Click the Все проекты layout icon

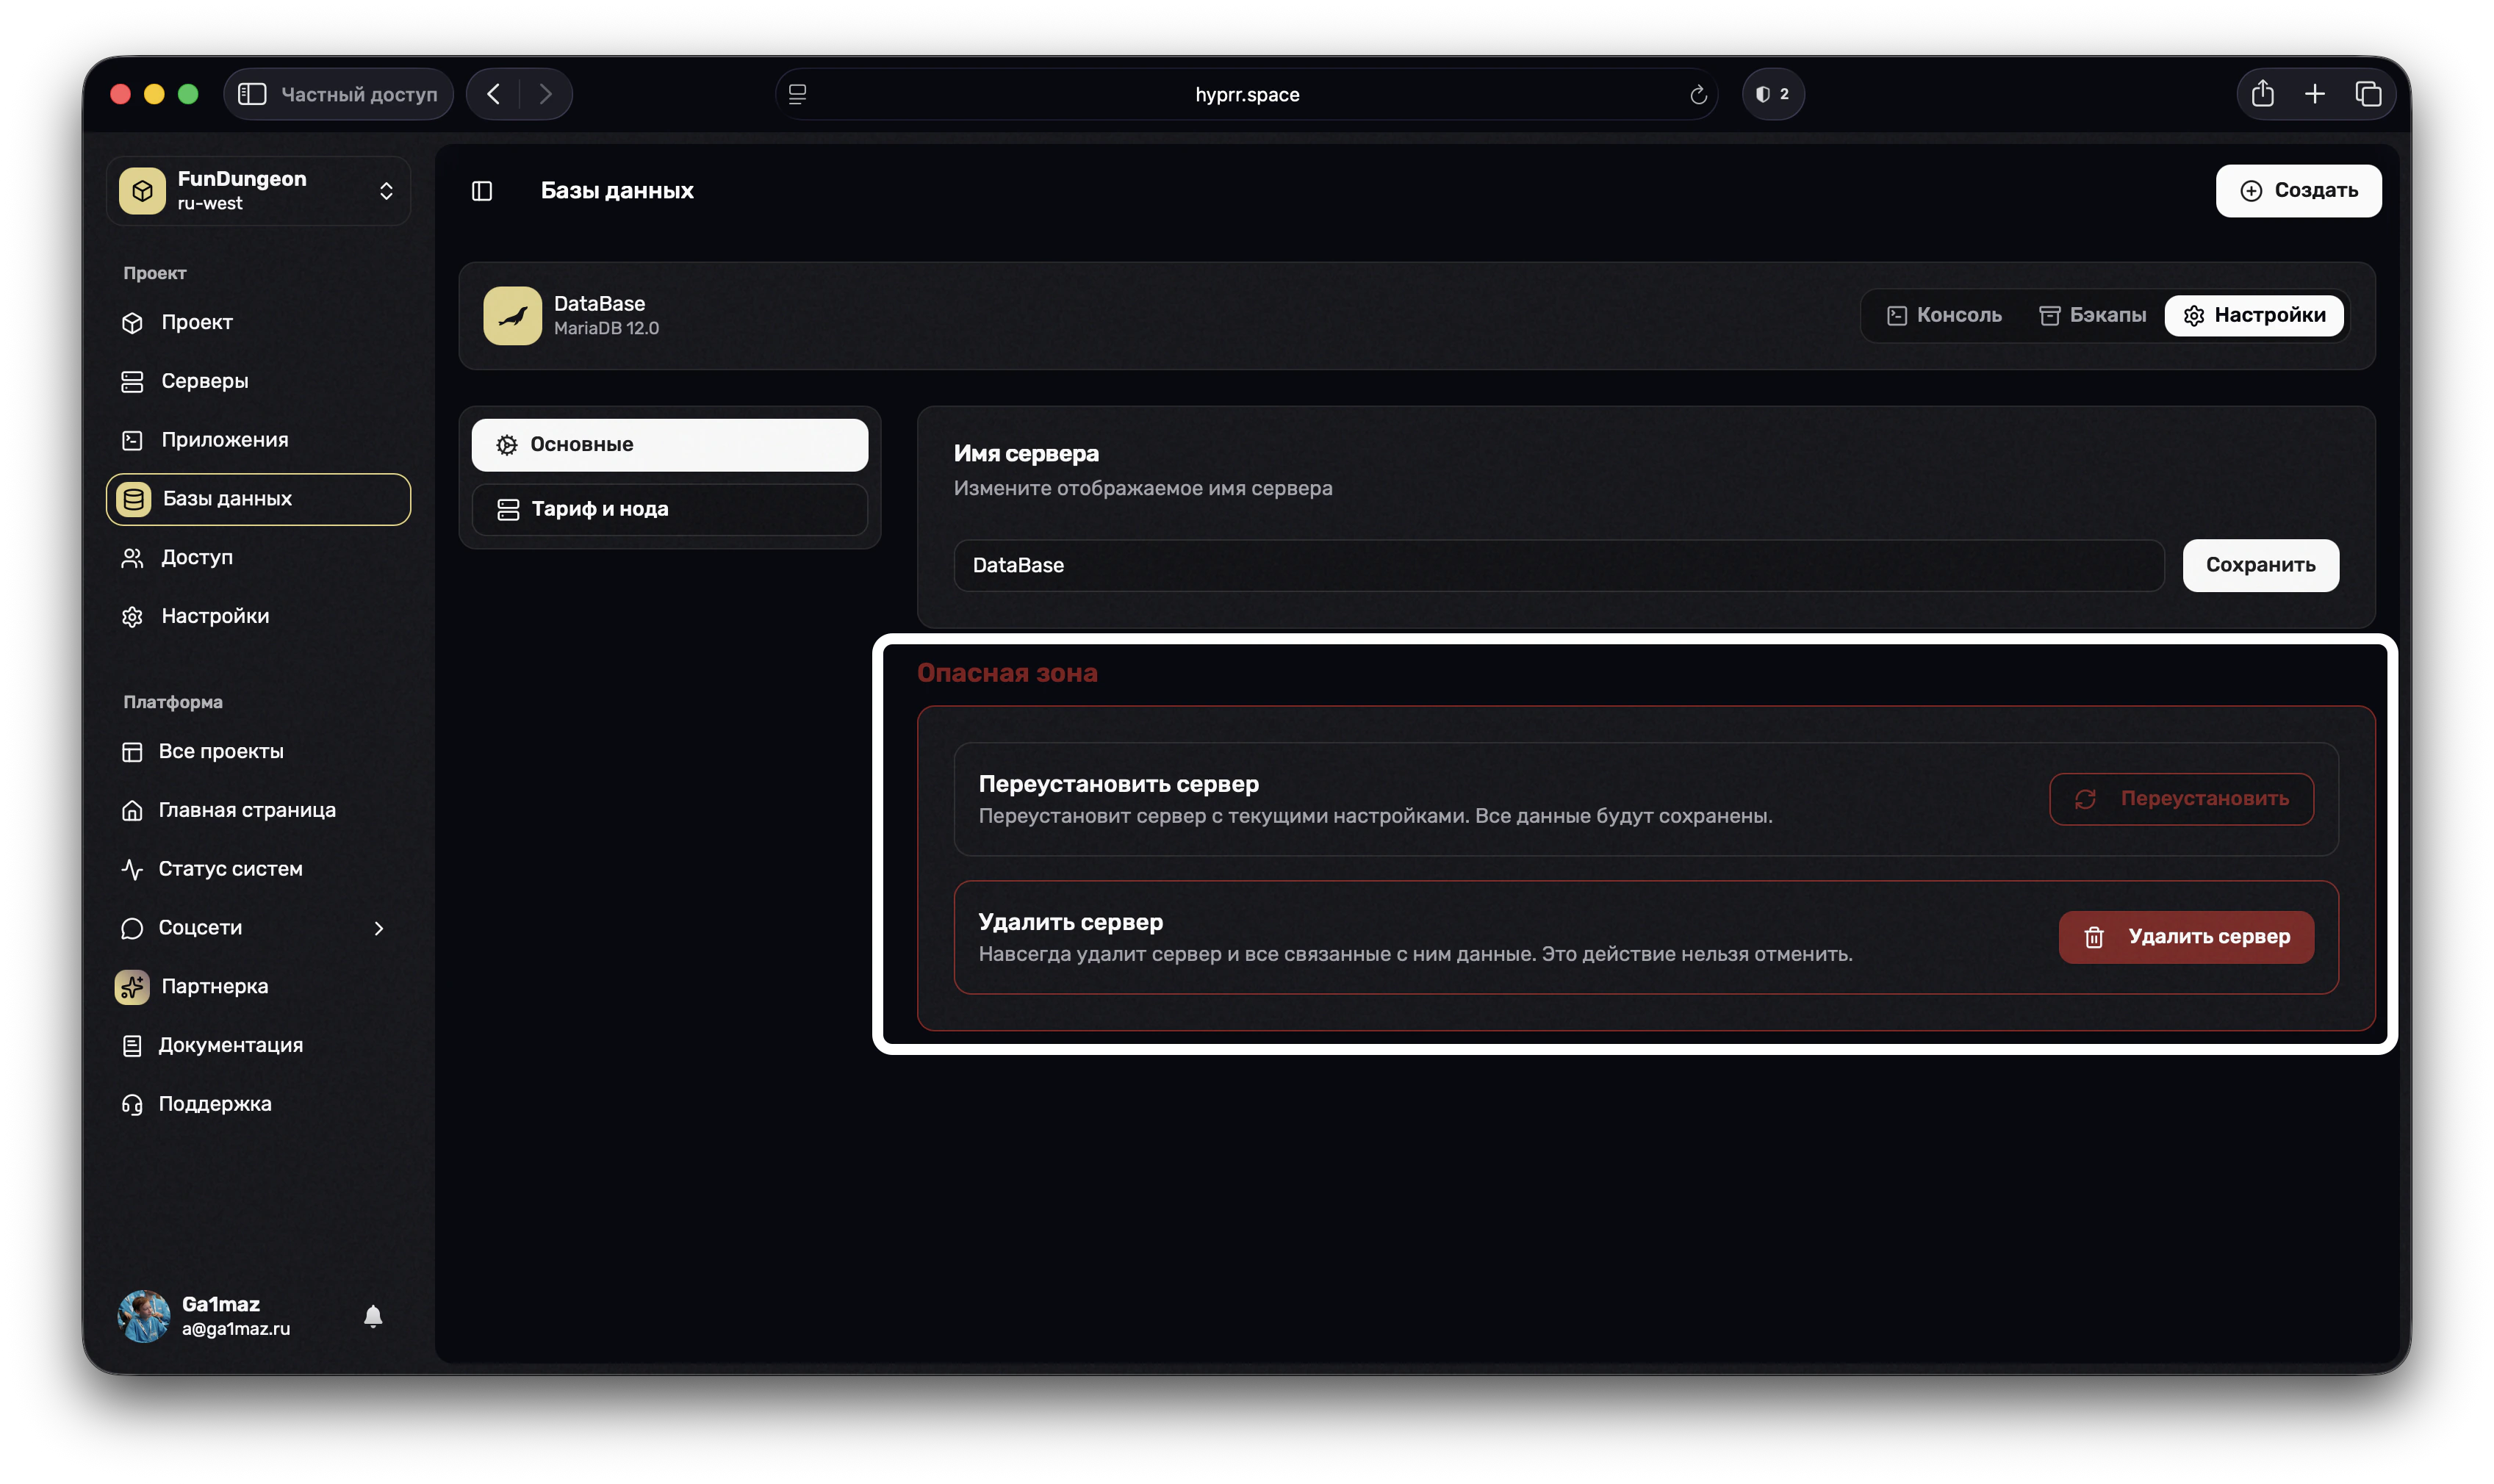[x=132, y=752]
